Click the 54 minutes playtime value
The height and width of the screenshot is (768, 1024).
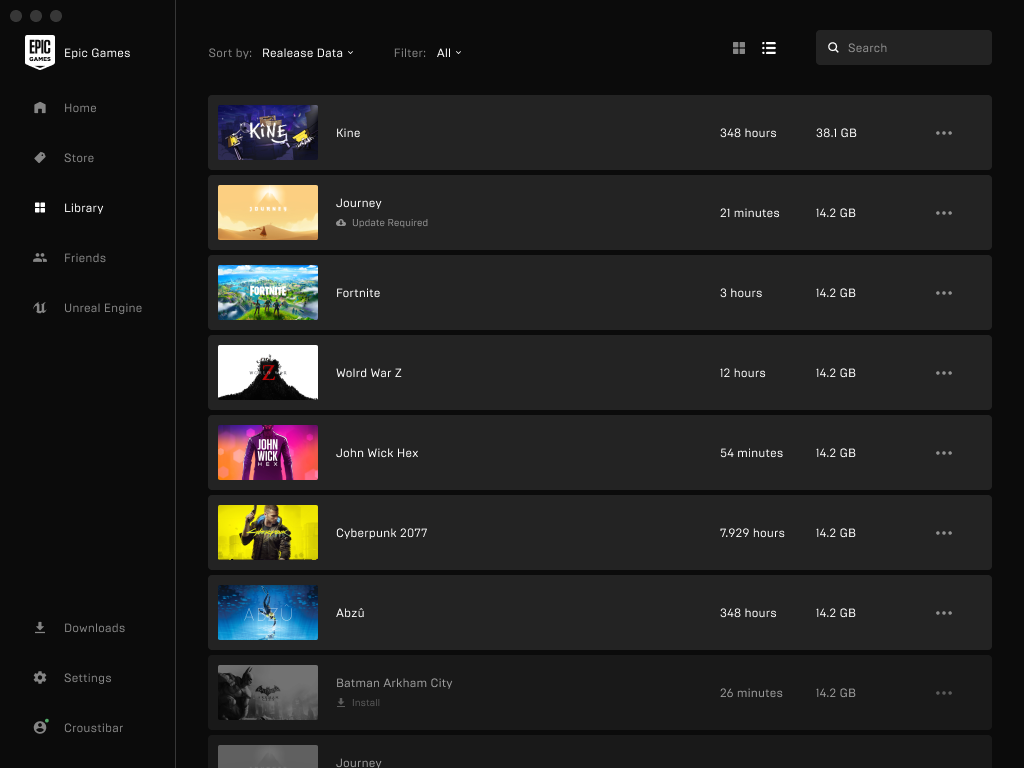pos(751,453)
